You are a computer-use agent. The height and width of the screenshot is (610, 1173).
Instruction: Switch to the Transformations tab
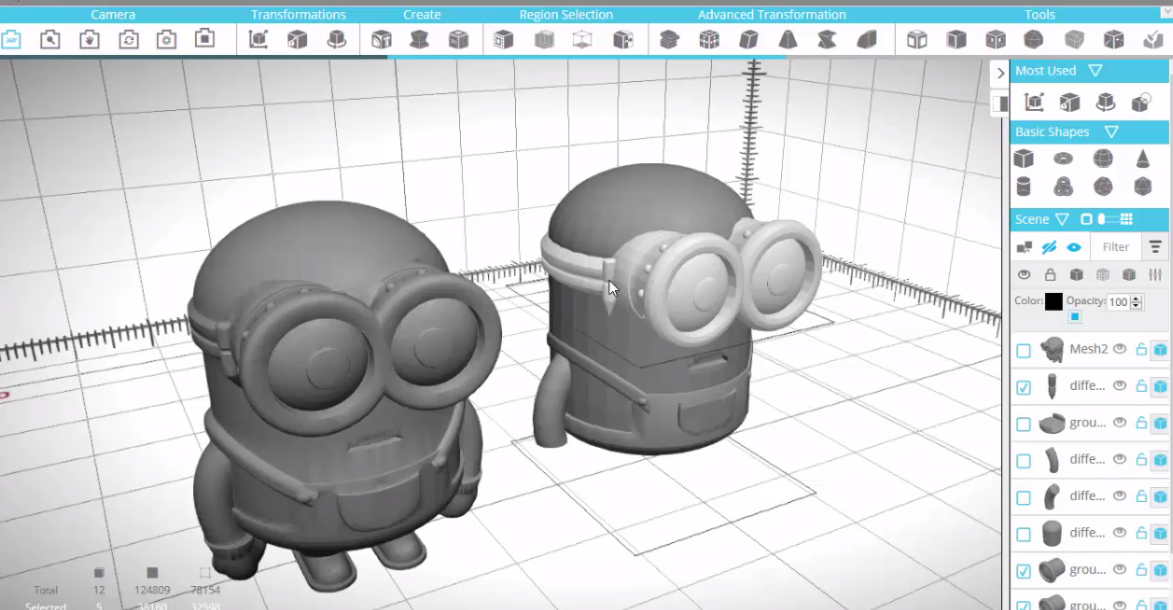tap(298, 14)
